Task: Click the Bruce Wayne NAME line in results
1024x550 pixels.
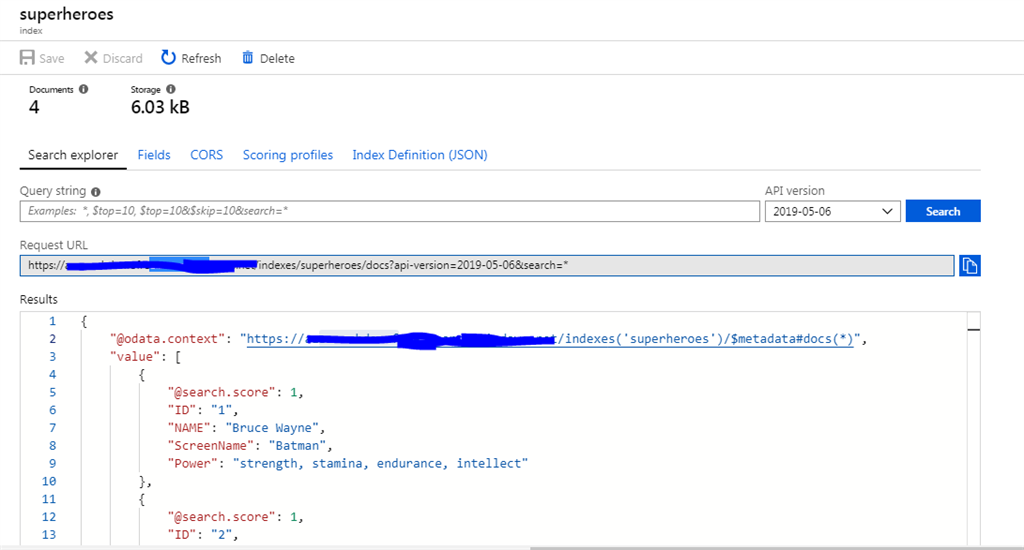Action: coord(245,427)
